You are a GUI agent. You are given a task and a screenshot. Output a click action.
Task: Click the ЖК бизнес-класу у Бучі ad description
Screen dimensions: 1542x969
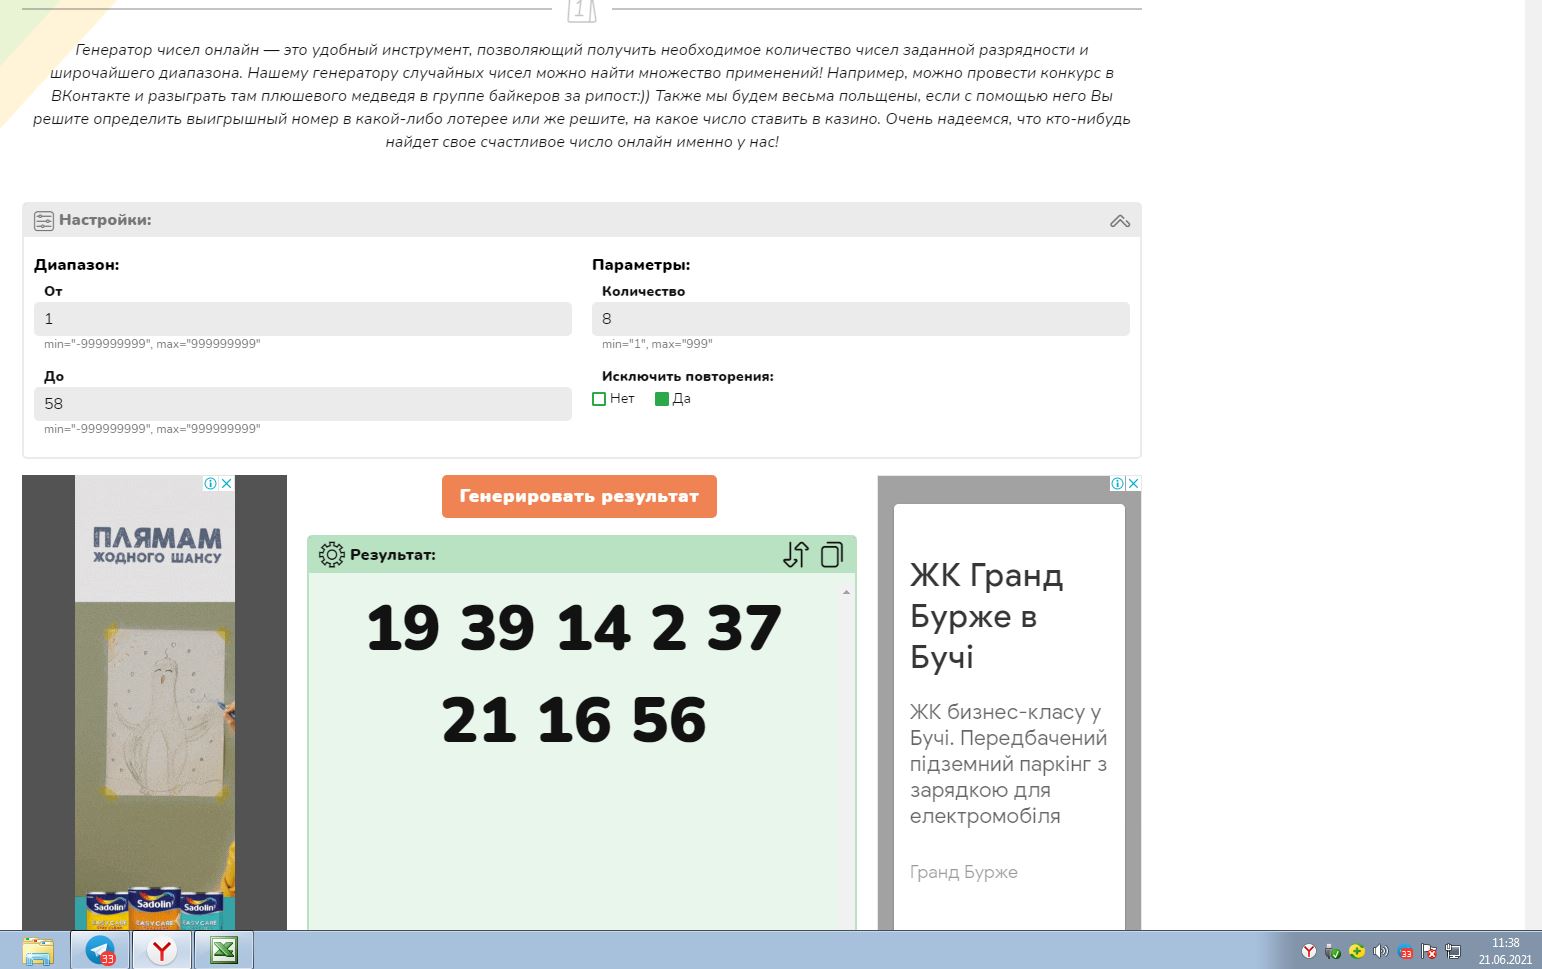[1008, 764]
